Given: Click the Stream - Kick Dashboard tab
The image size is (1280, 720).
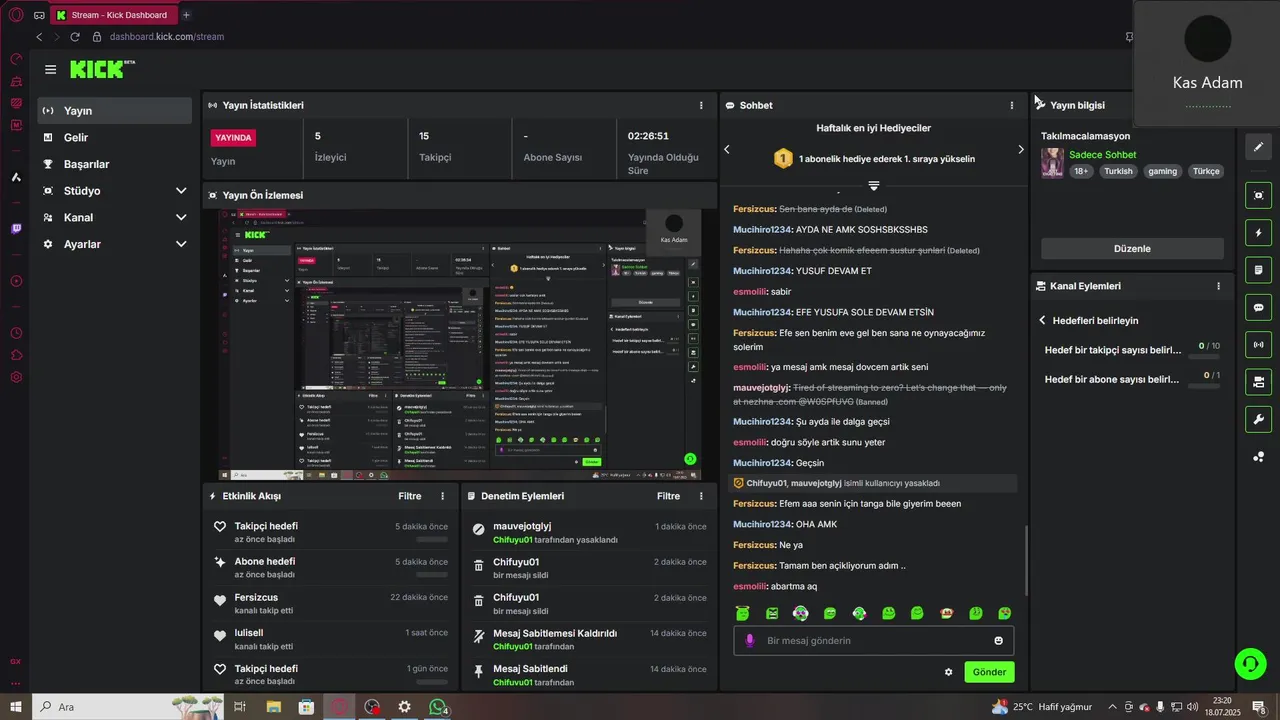Looking at the screenshot, I should (114, 15).
